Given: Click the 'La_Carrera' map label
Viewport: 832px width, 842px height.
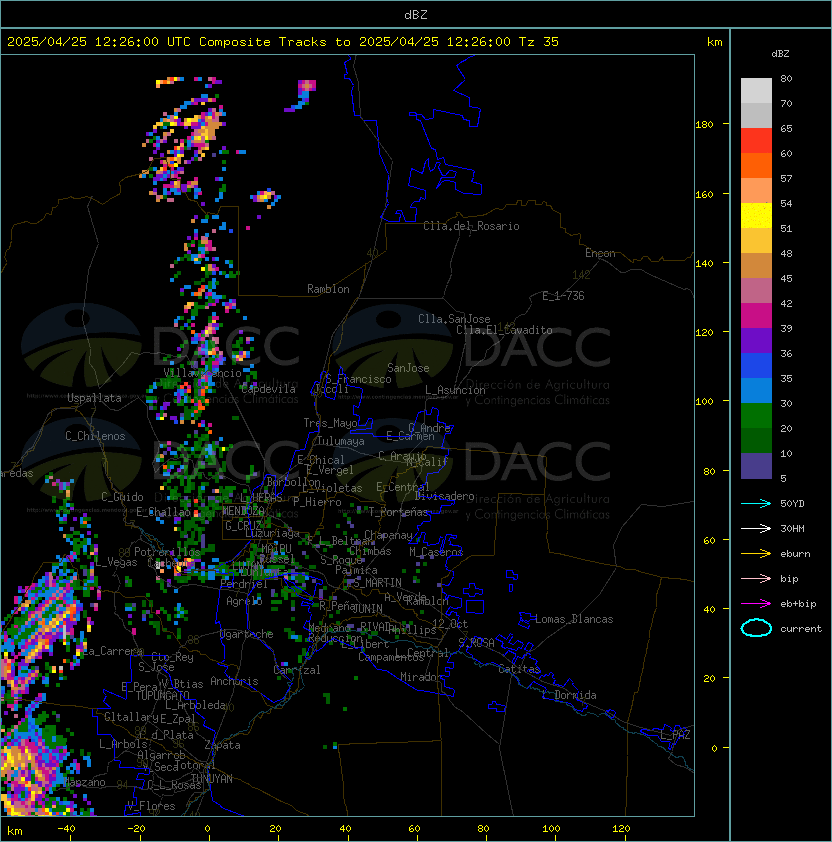Looking at the screenshot, I should (111, 651).
